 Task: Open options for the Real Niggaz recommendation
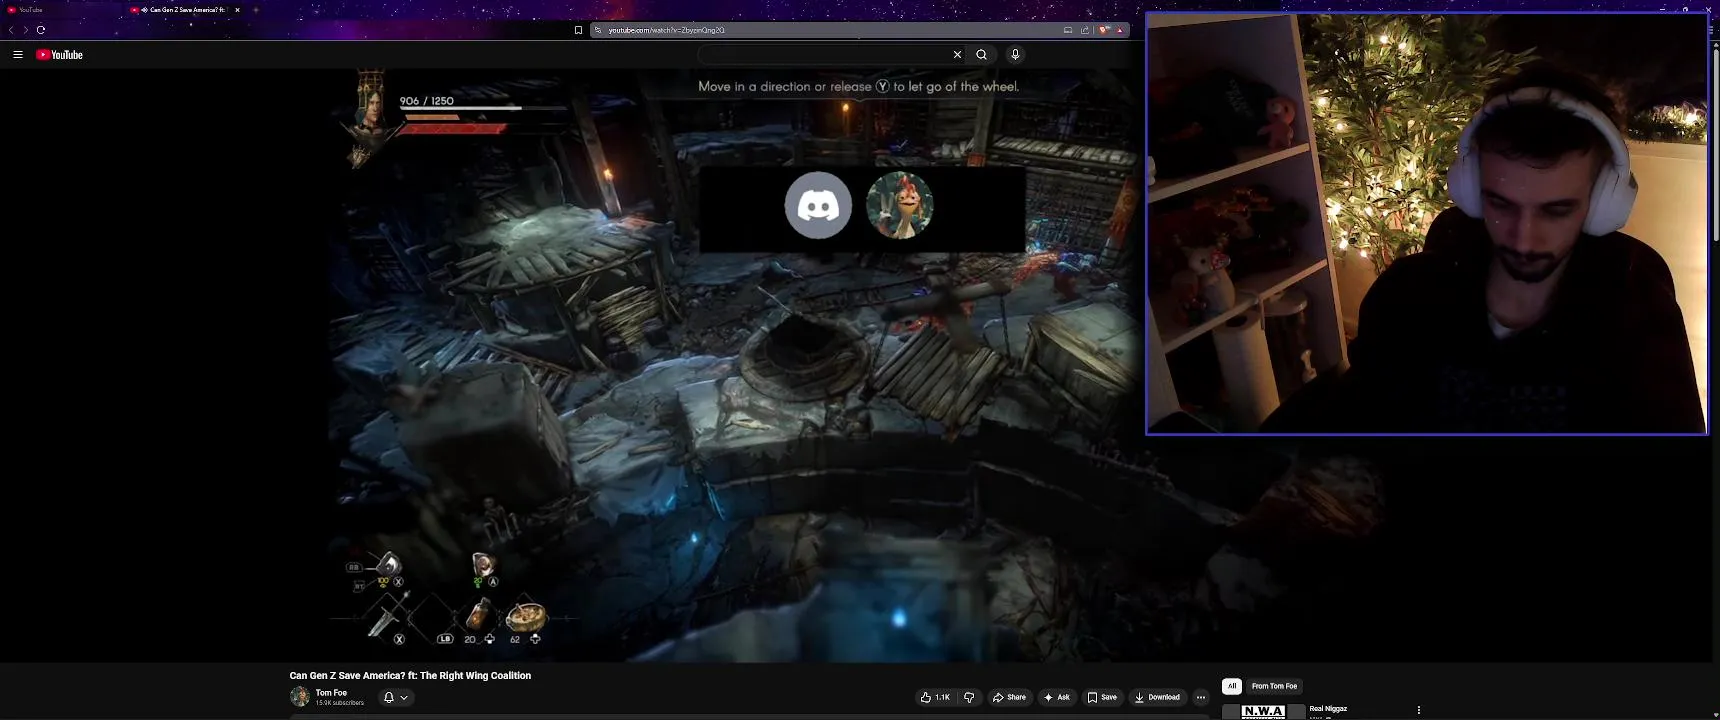click(x=1418, y=710)
